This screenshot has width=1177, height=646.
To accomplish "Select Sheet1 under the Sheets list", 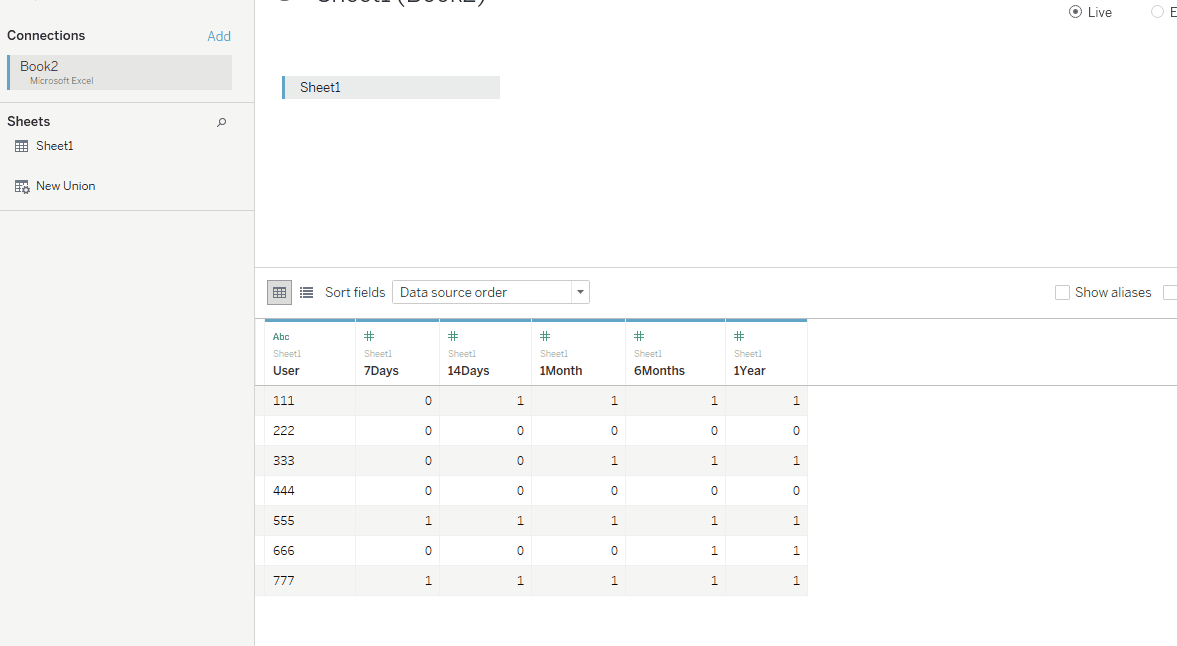I will pyautogui.click(x=54, y=146).
